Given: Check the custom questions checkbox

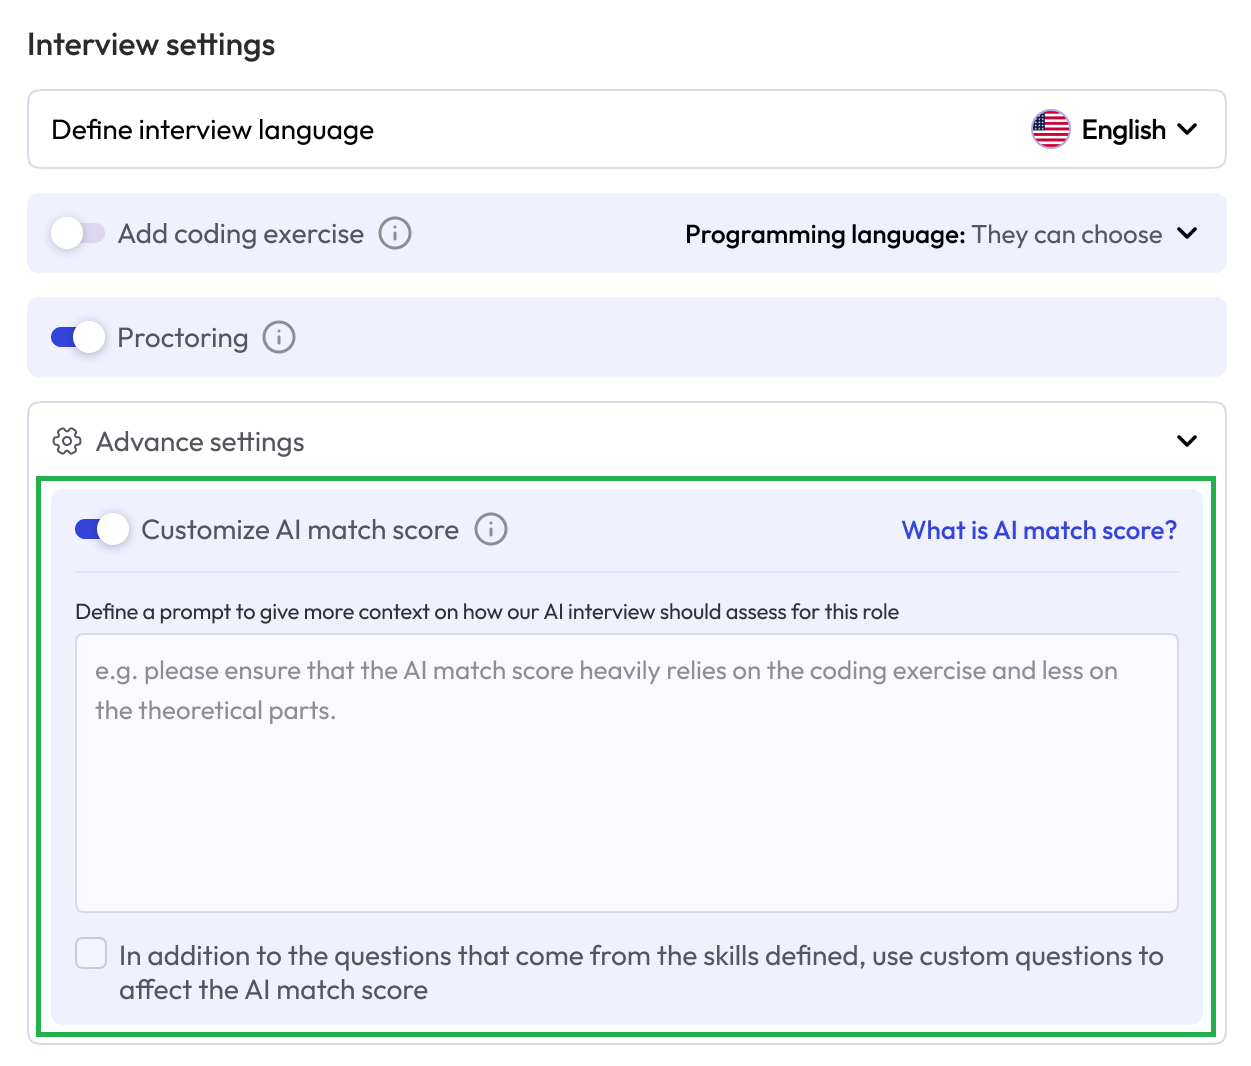Looking at the screenshot, I should 91,954.
